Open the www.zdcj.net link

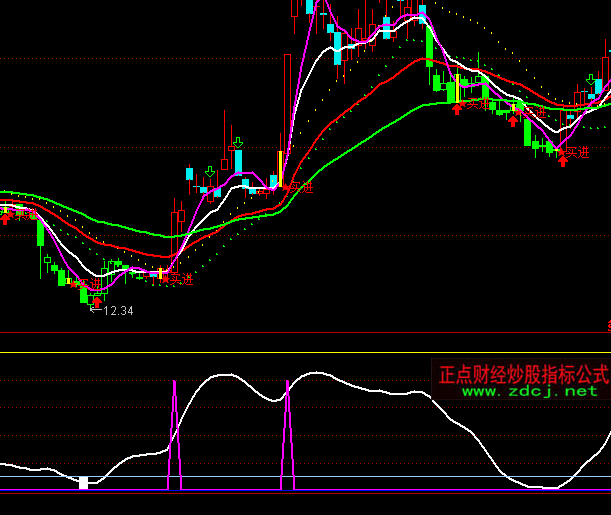tap(528, 392)
